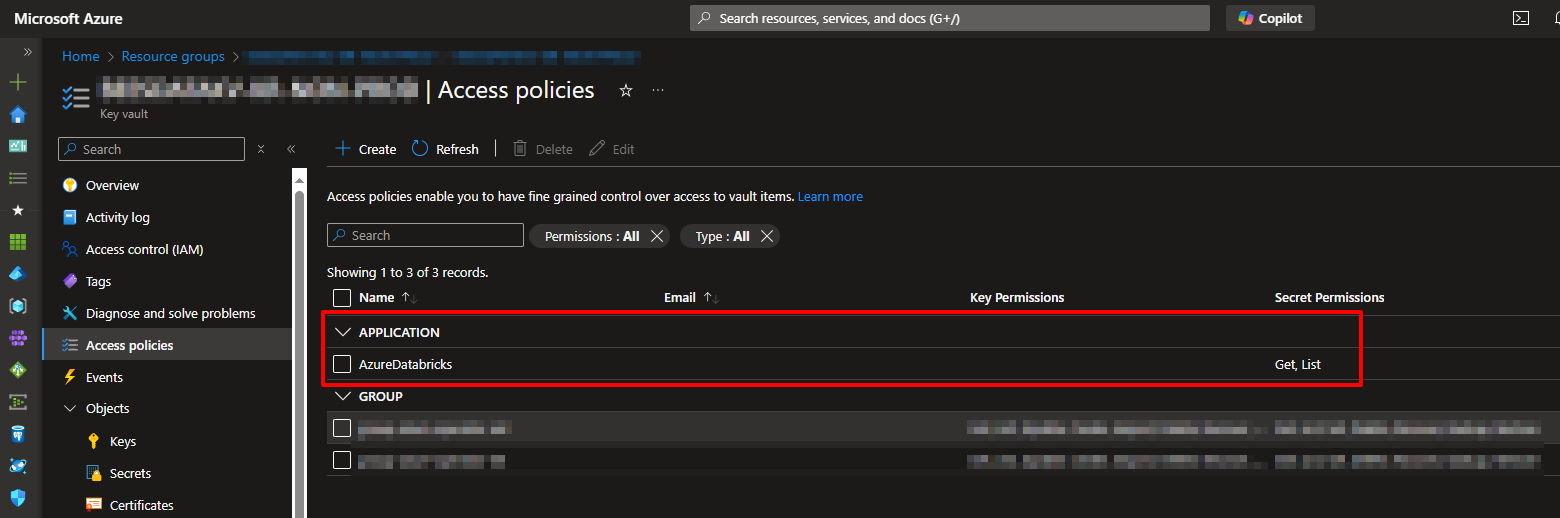The height and width of the screenshot is (518, 1560).
Task: Expand the Azure portal left rail
Action: pos(27,51)
